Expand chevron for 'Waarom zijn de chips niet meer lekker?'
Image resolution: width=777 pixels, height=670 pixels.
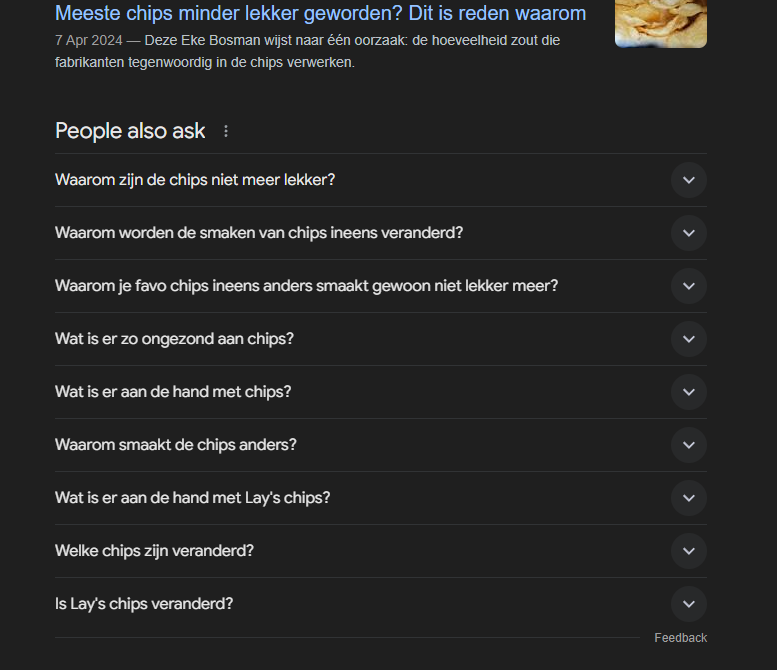(x=689, y=180)
